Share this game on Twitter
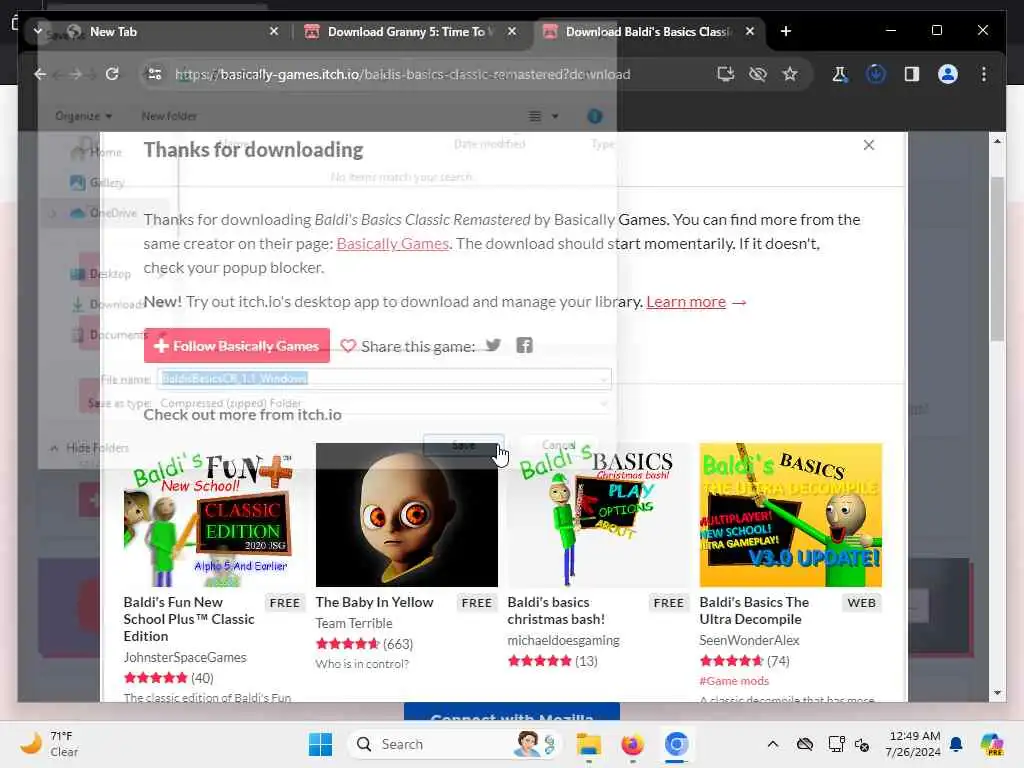1024x768 pixels. point(493,345)
